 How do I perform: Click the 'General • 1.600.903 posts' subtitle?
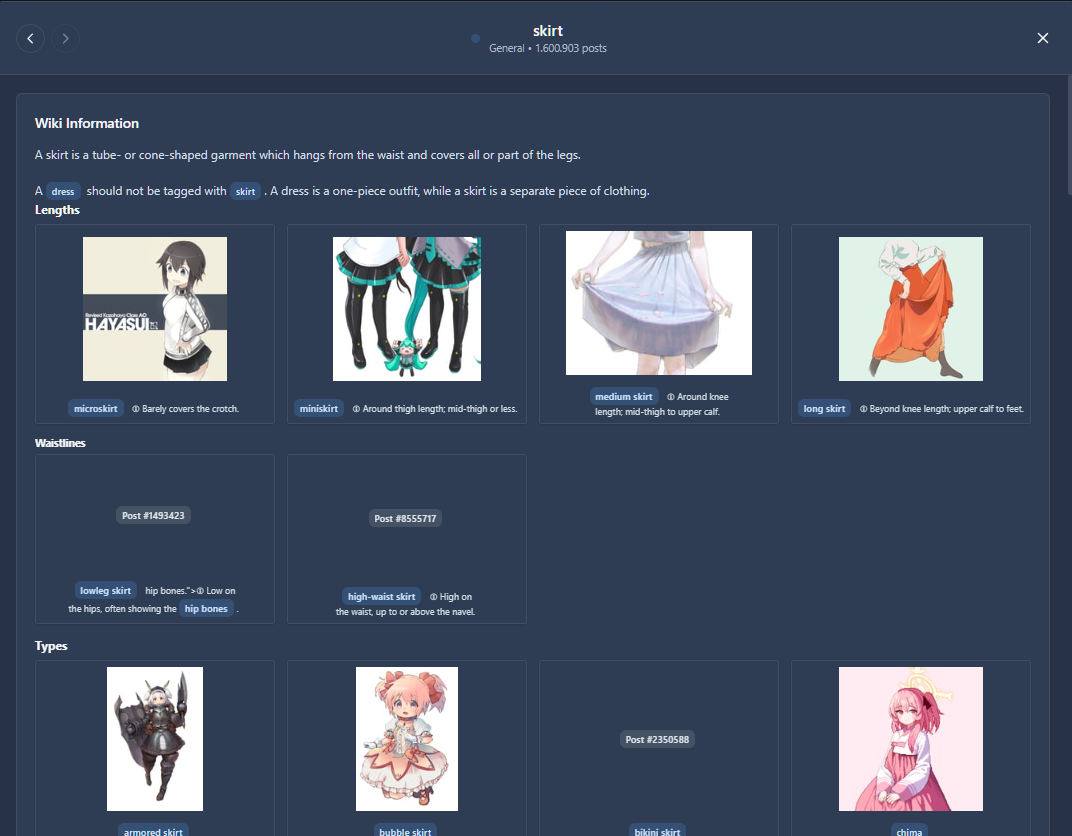tap(548, 49)
